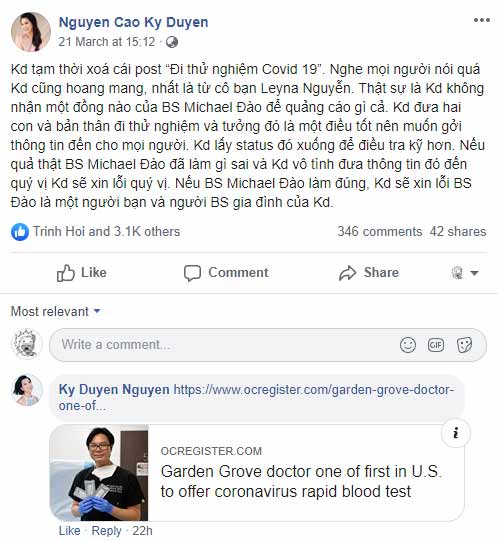The height and width of the screenshot is (541, 498).
Task: Open the sticker picker icon
Action: click(464, 345)
